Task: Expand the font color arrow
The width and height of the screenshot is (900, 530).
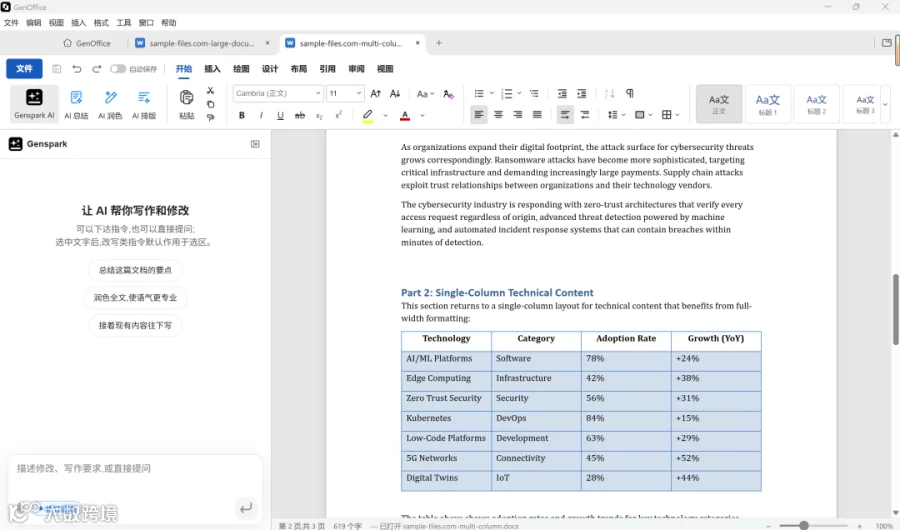Action: [422, 115]
